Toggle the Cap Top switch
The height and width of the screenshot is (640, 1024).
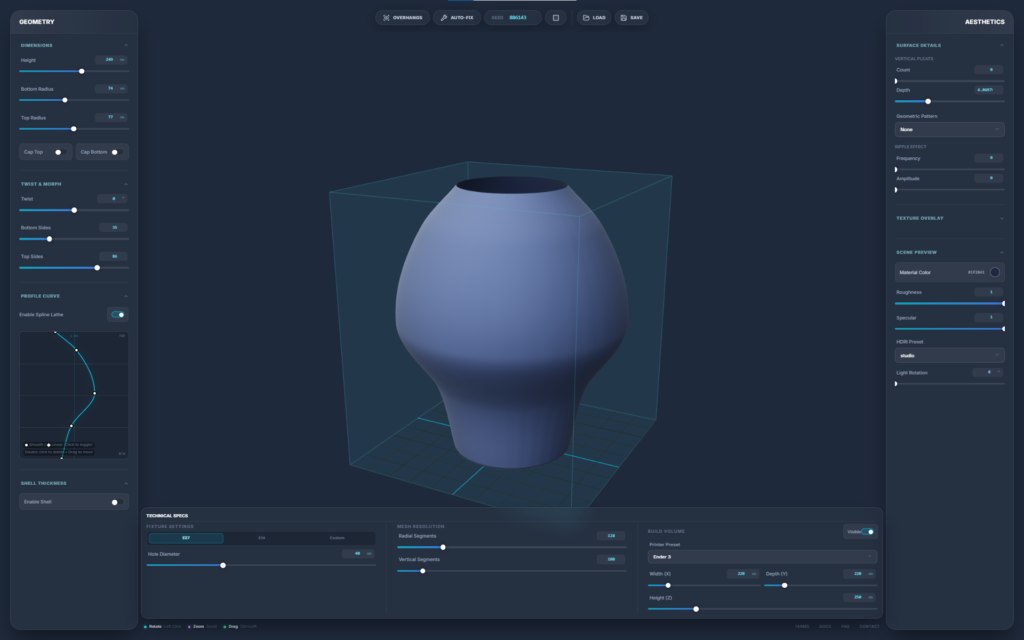[x=60, y=152]
